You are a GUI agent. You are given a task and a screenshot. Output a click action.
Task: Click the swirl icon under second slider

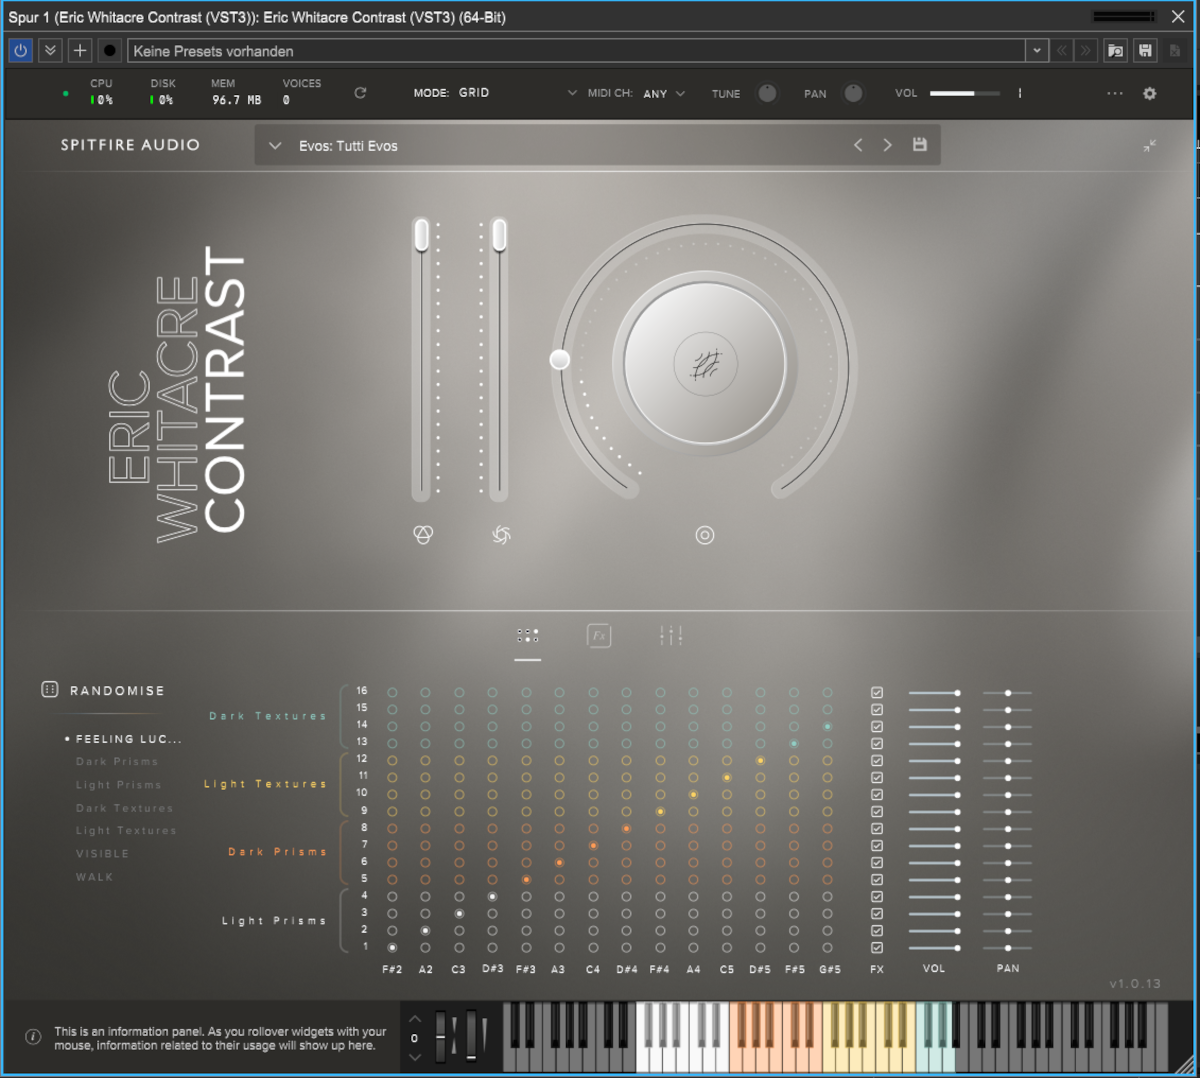tap(501, 535)
